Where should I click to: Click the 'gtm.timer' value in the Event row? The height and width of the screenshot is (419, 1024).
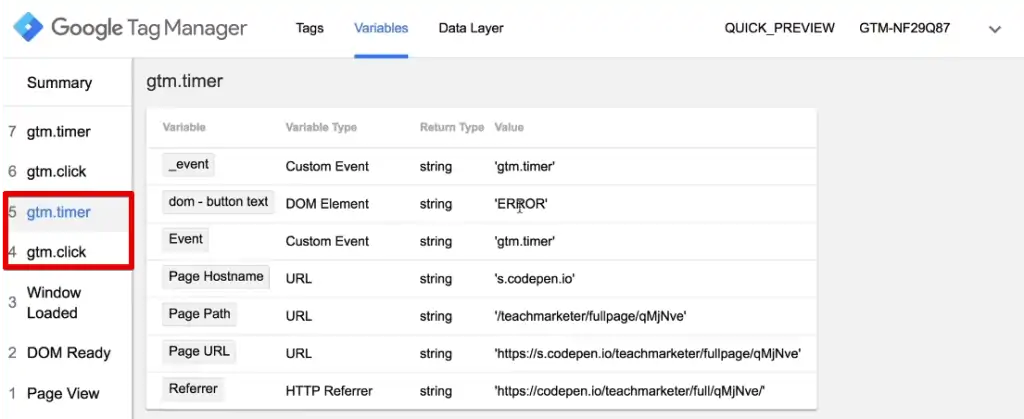(x=525, y=241)
